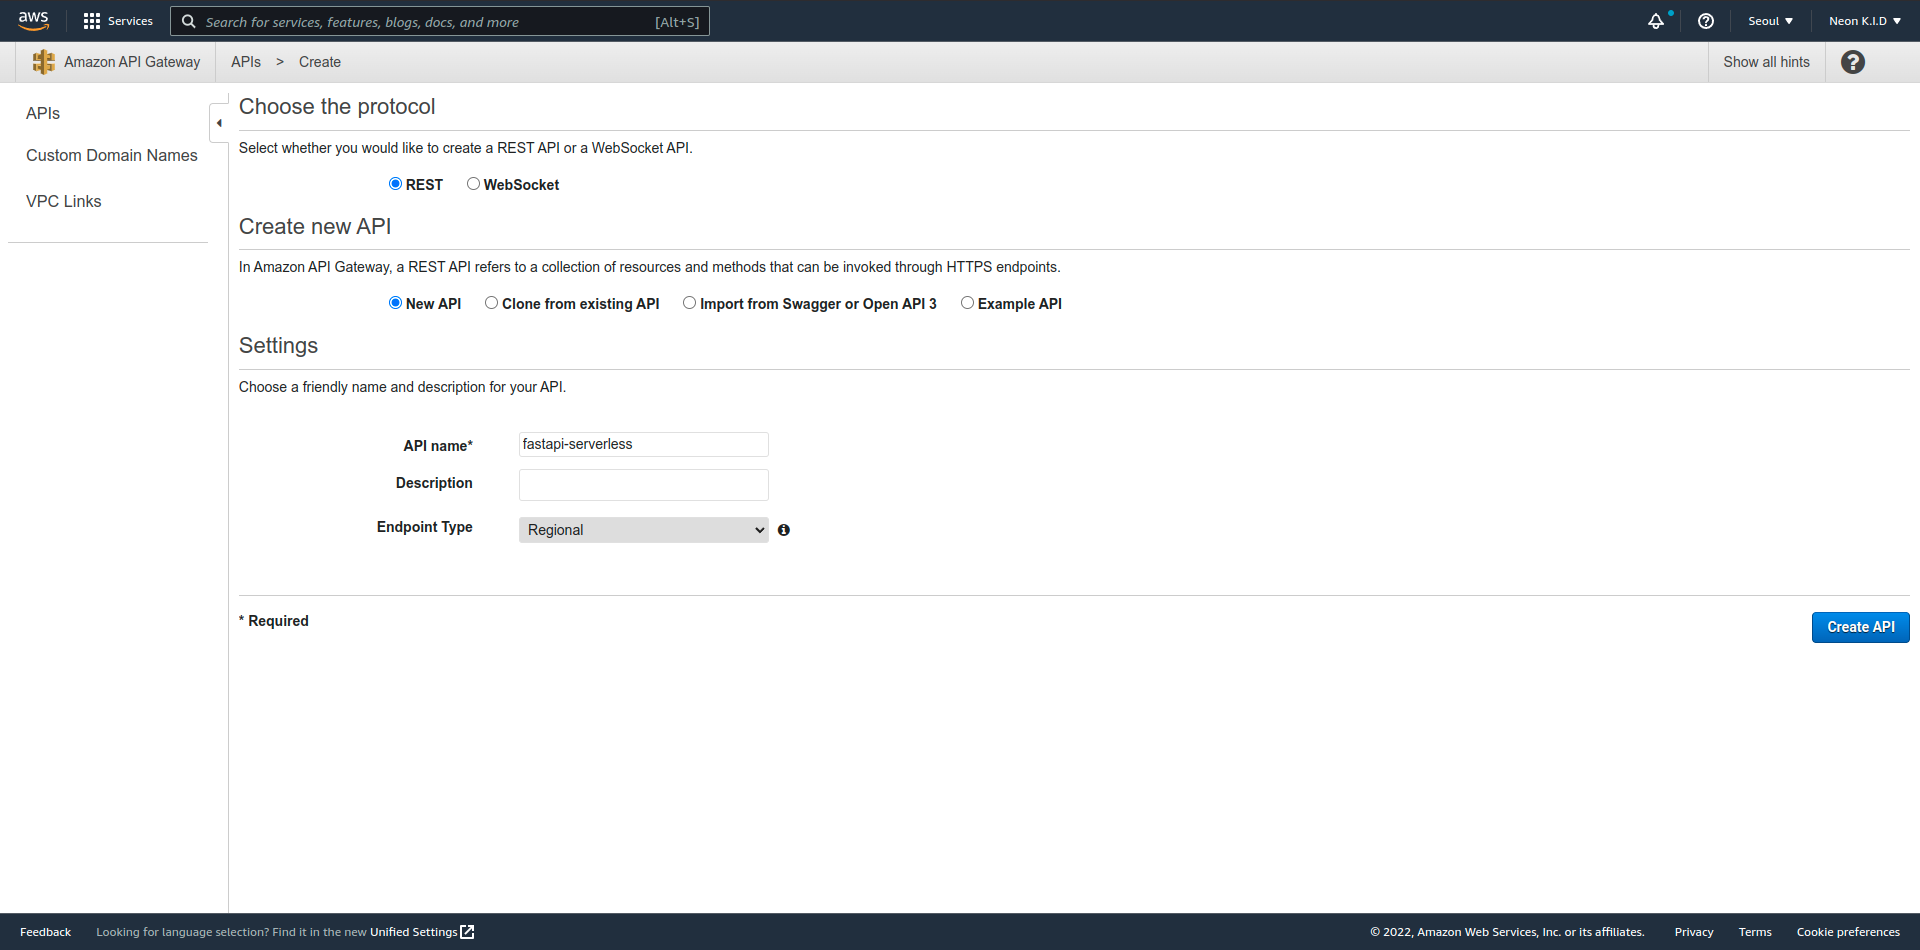Collapse the left navigation panel arrow
Screen dimensions: 1920x950
pos(219,123)
